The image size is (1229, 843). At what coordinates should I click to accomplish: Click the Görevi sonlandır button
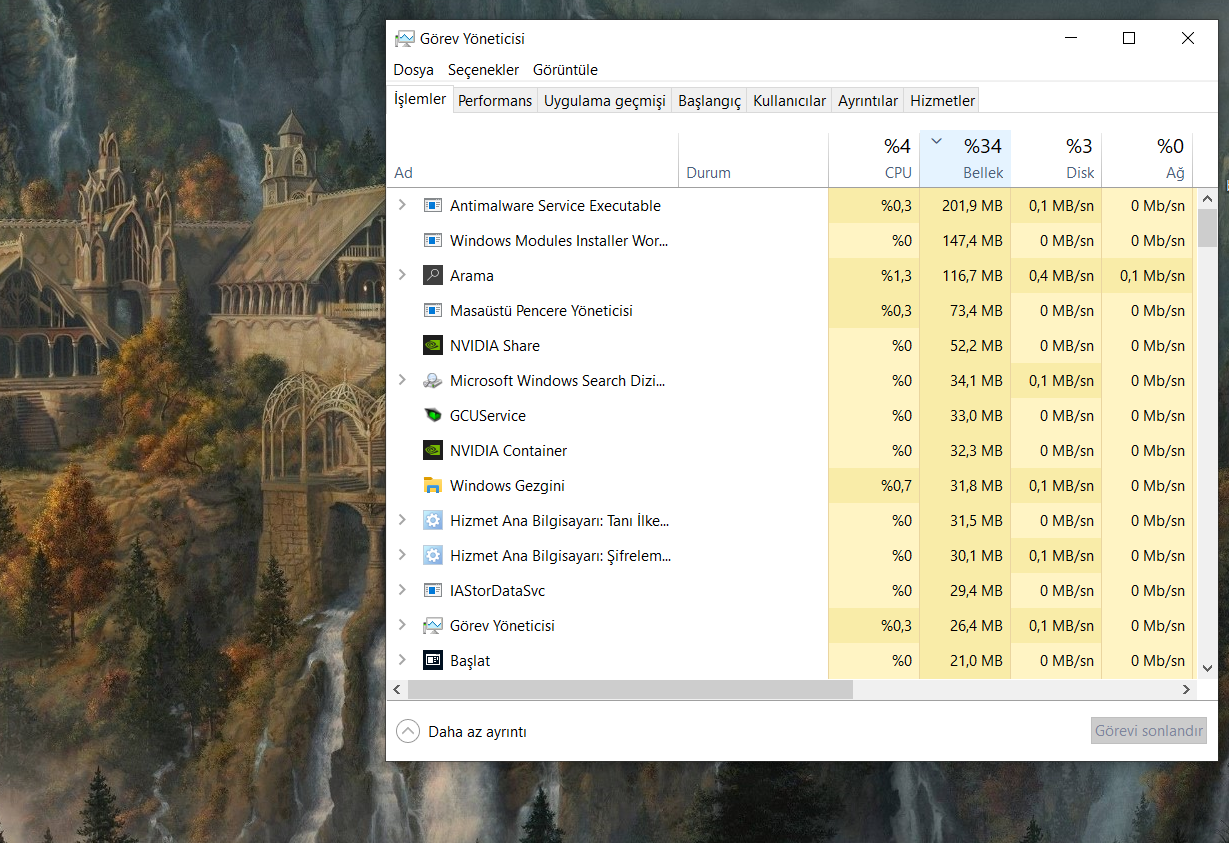1149,731
